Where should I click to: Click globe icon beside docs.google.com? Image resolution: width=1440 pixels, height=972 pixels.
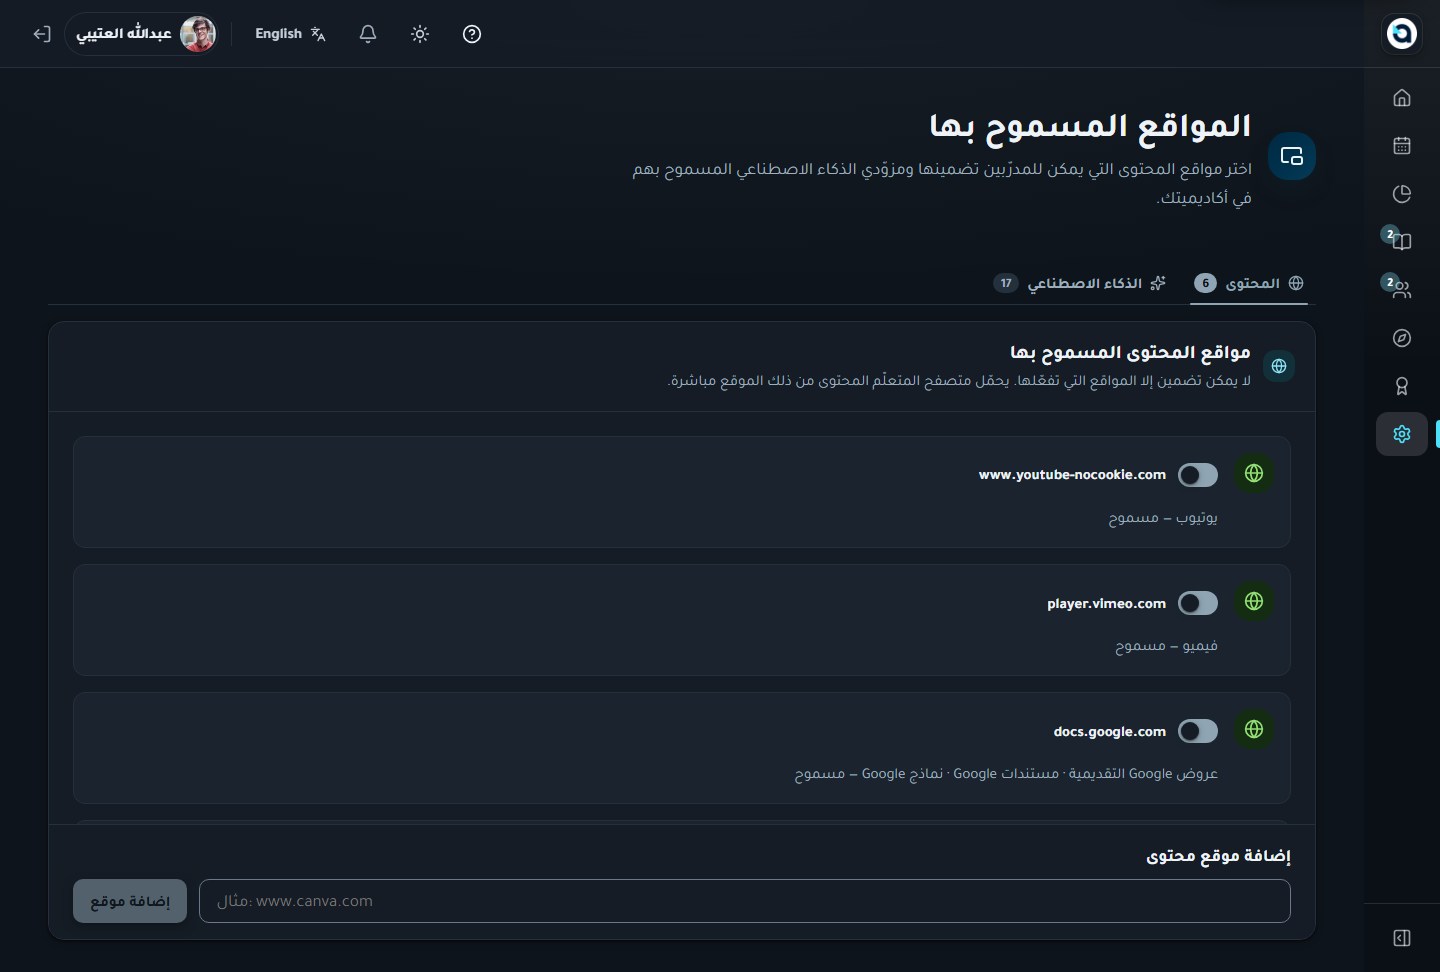[1254, 729]
